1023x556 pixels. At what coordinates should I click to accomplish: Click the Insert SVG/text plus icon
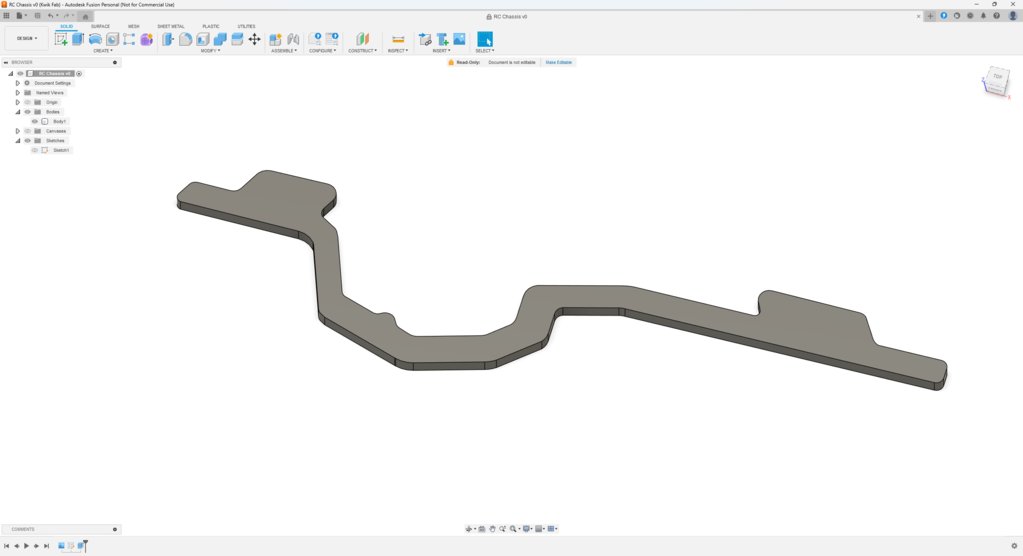tap(442, 39)
